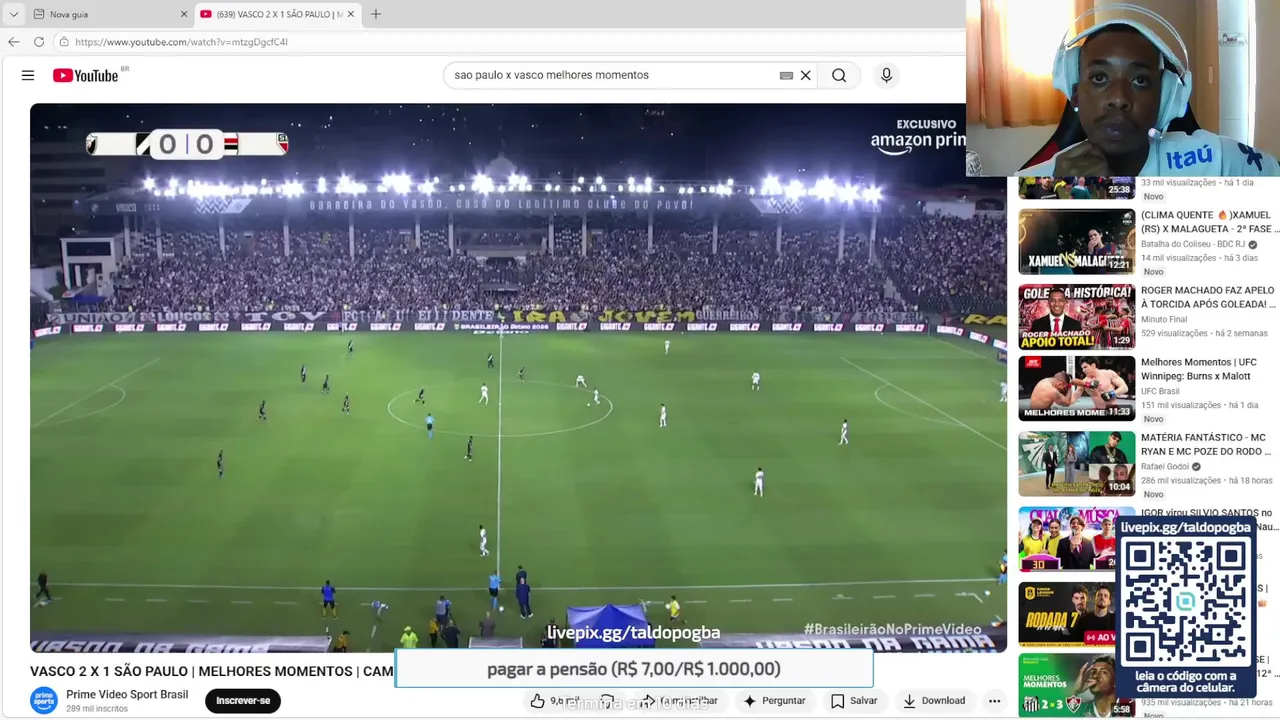Open the YouTube hamburger guide menu
Screen dimensions: 1280x720
coord(28,75)
